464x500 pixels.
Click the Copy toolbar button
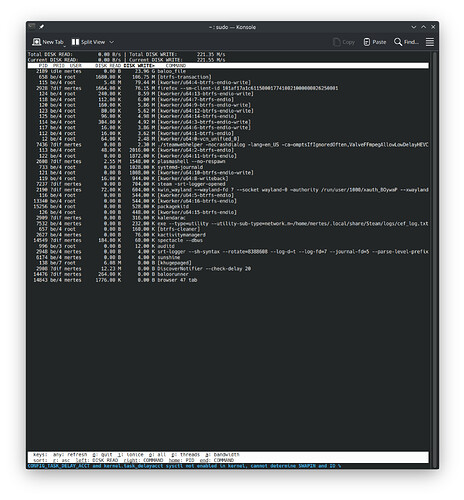click(x=344, y=42)
